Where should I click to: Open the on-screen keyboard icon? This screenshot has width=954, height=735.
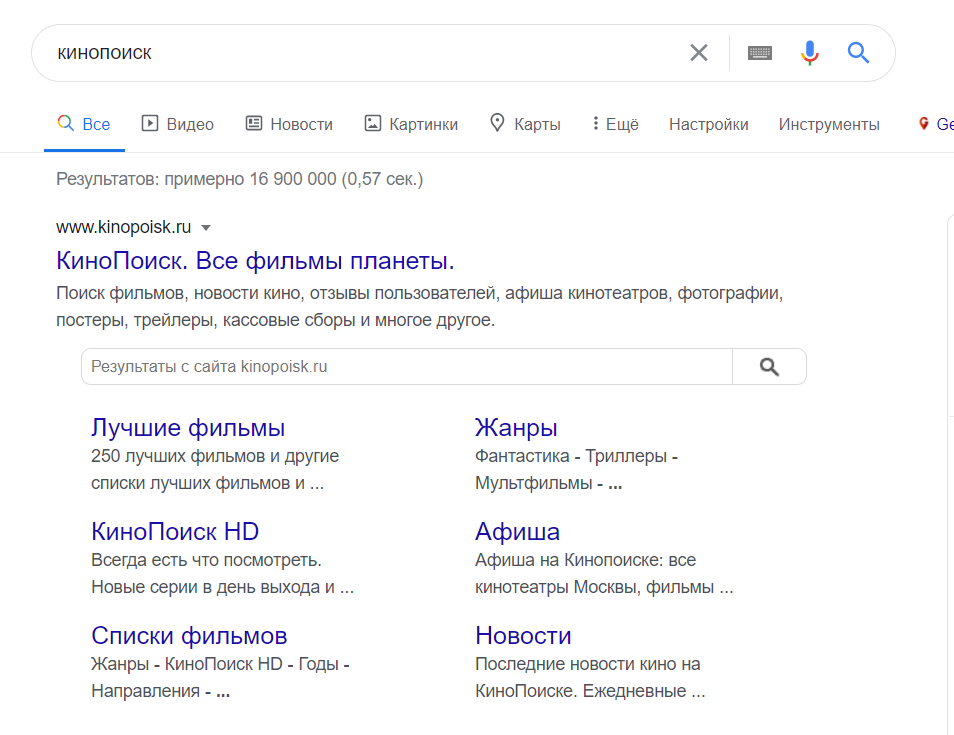(x=759, y=53)
